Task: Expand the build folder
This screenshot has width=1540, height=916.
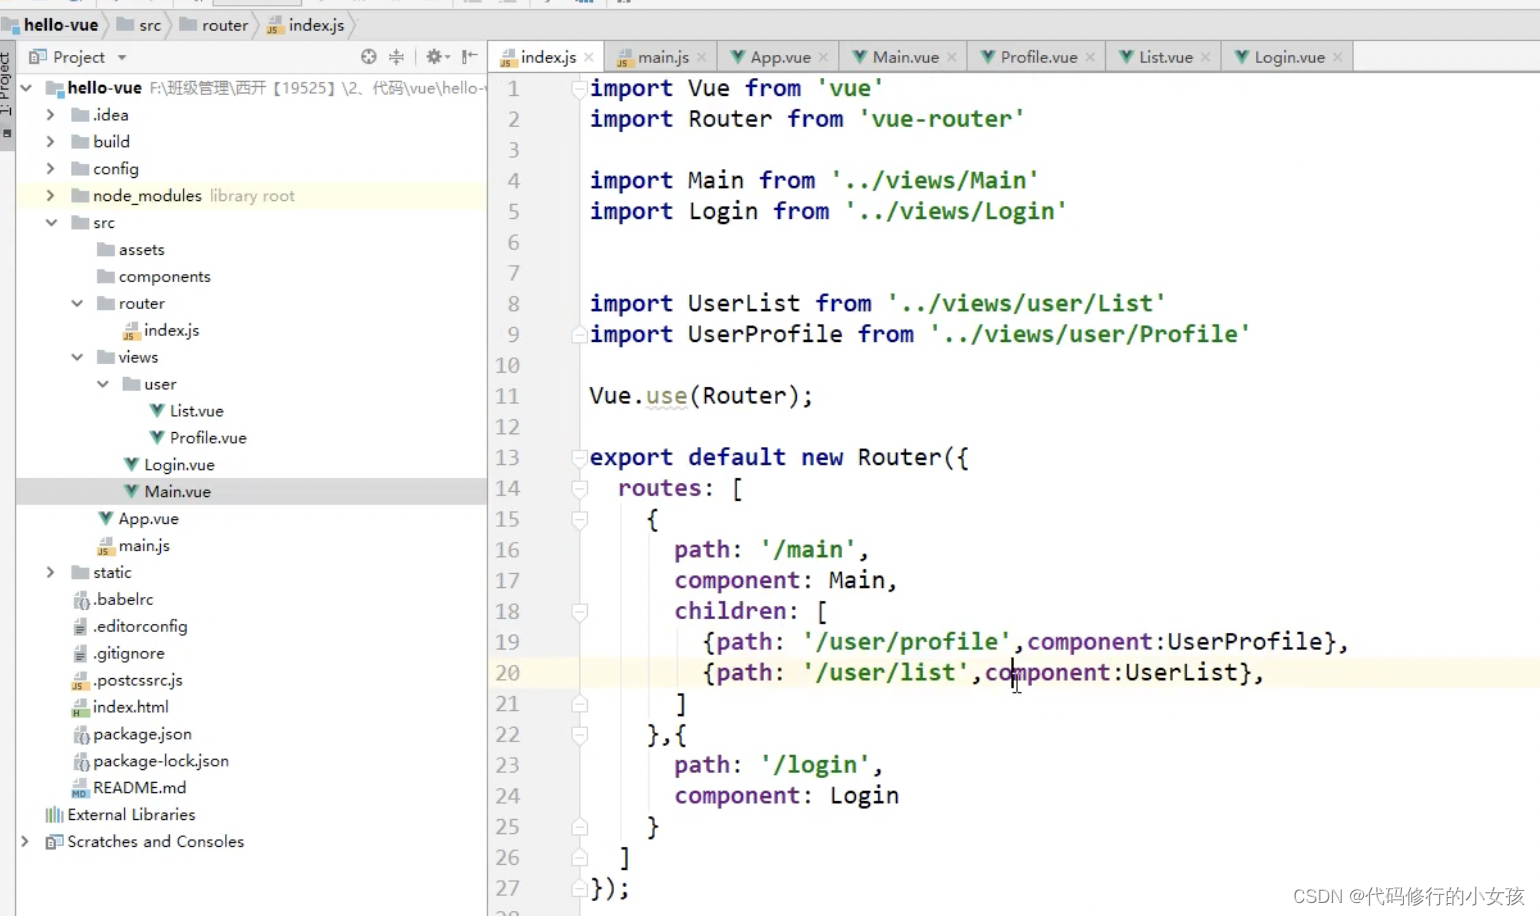Action: pos(50,142)
